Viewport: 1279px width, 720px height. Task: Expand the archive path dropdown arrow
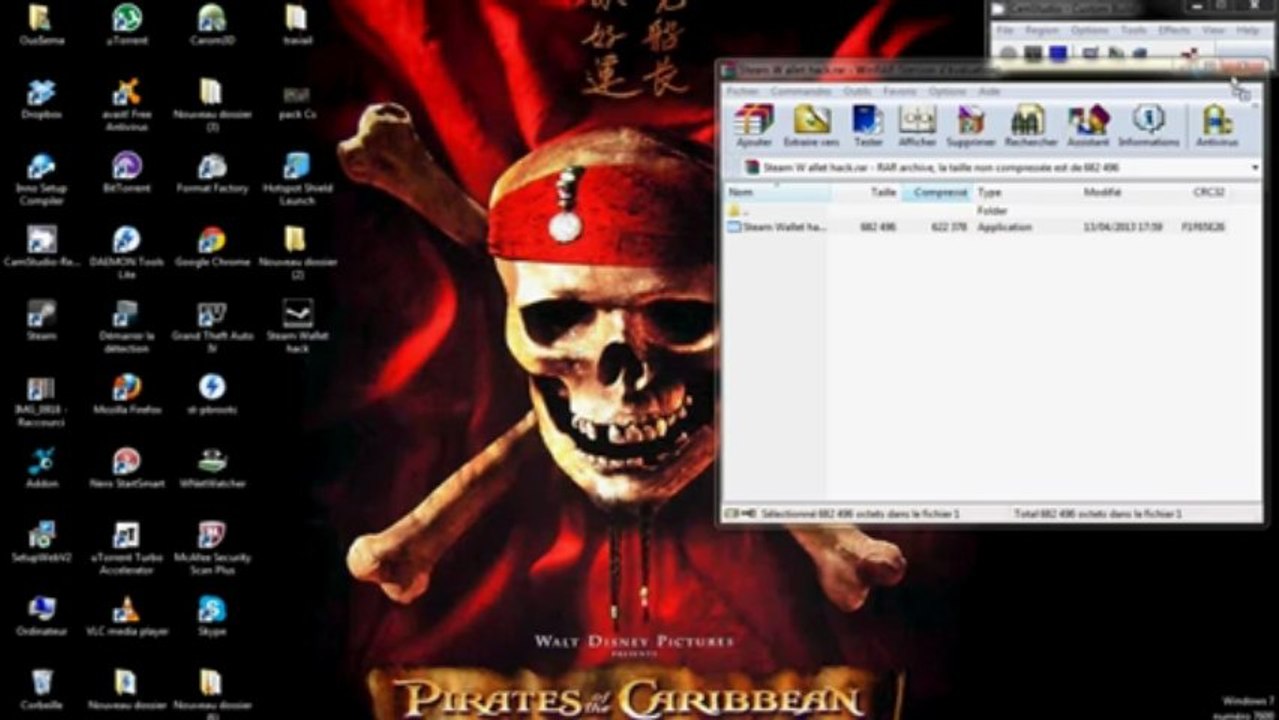(1255, 168)
